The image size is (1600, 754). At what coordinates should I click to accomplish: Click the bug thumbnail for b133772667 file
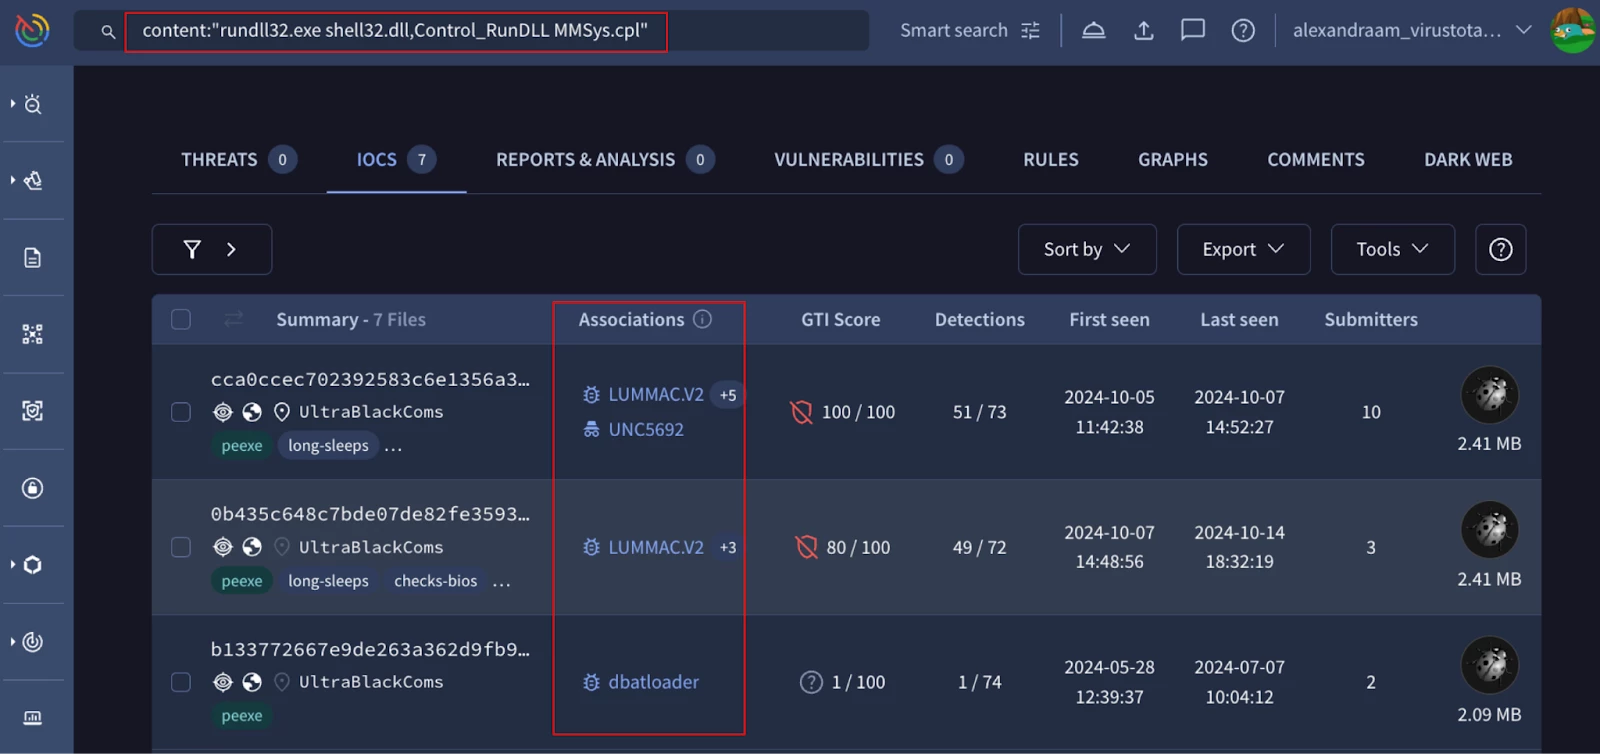pos(1490,665)
